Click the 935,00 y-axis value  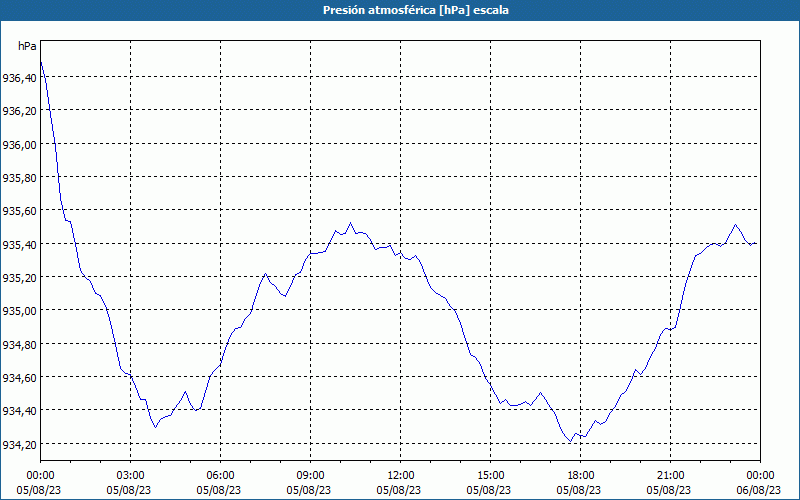click(19, 311)
